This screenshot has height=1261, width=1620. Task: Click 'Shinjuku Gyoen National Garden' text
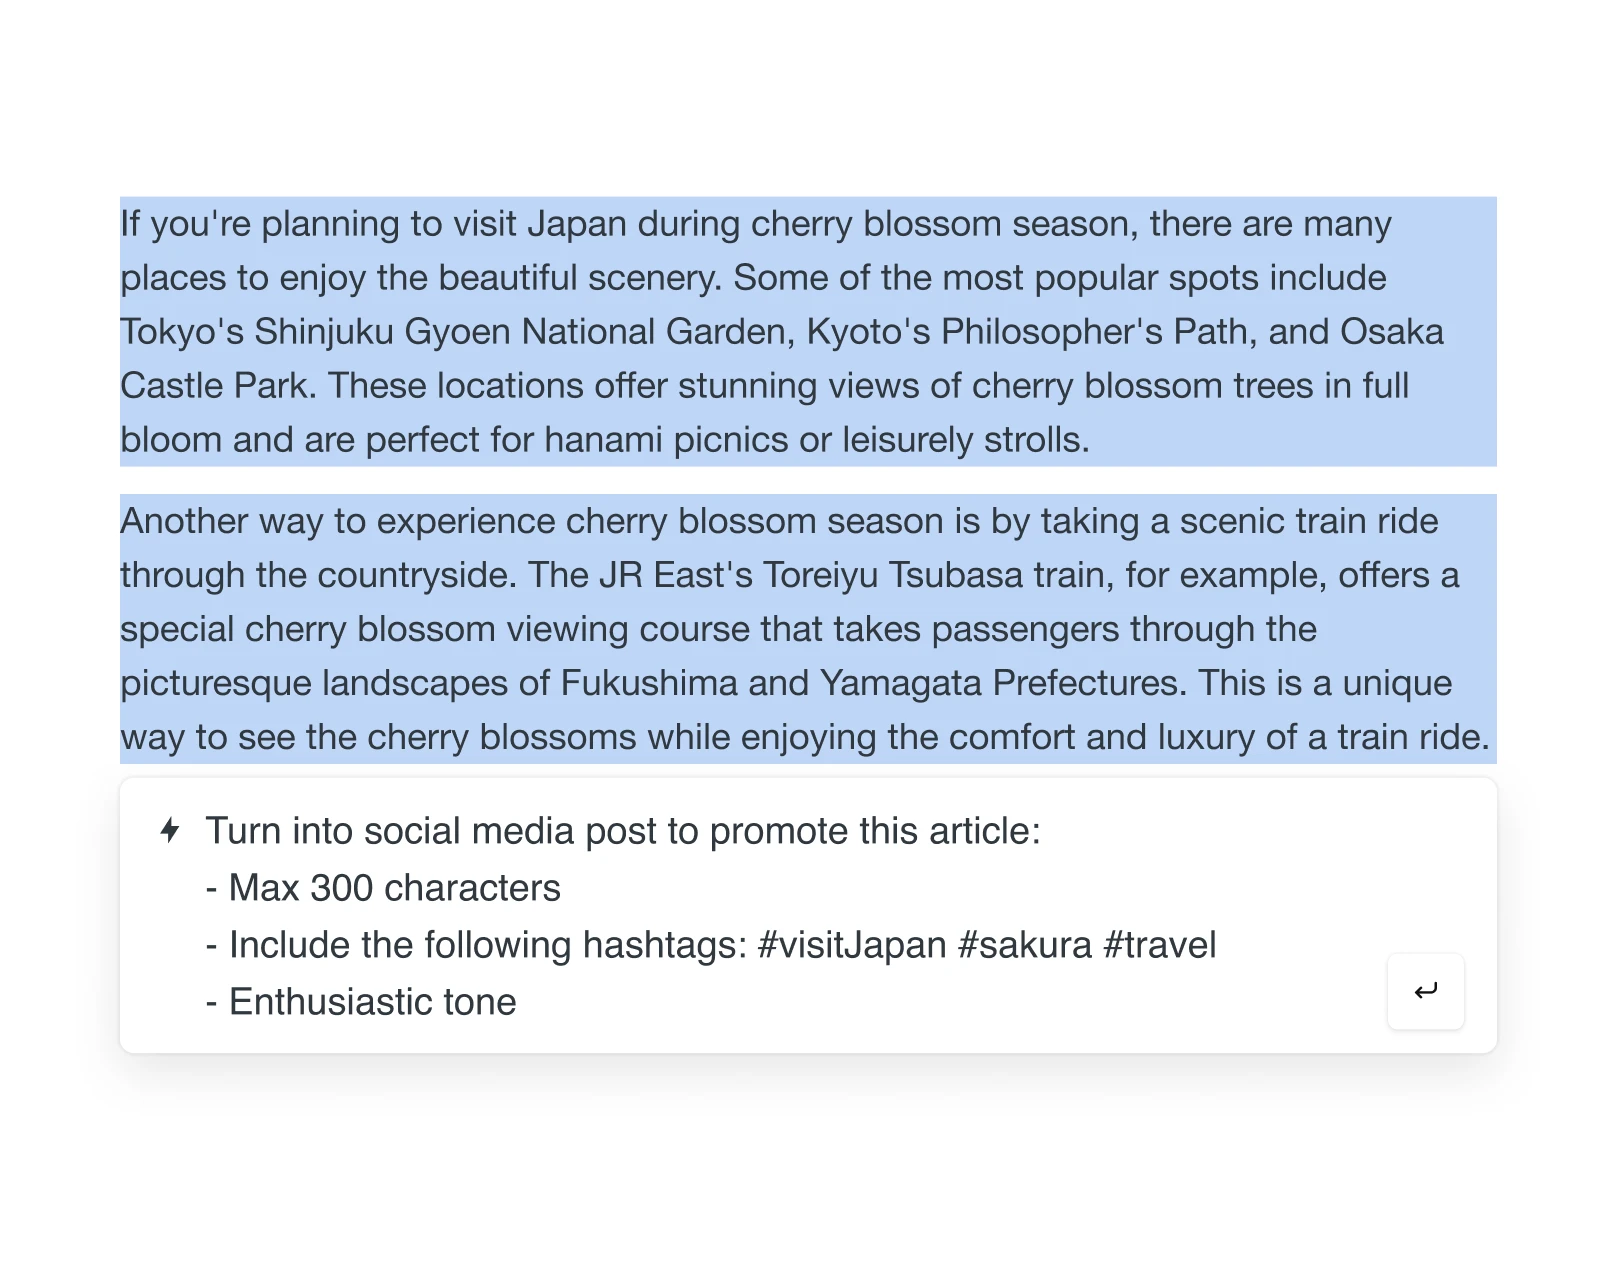click(x=524, y=332)
